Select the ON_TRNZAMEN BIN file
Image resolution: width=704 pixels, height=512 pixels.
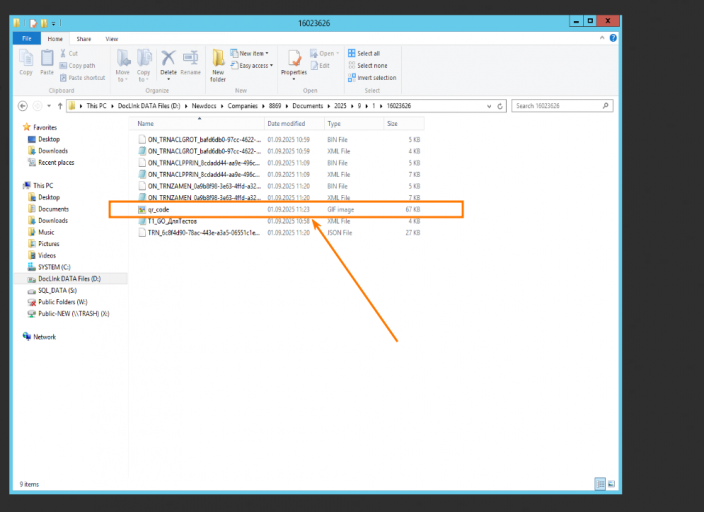point(279,186)
